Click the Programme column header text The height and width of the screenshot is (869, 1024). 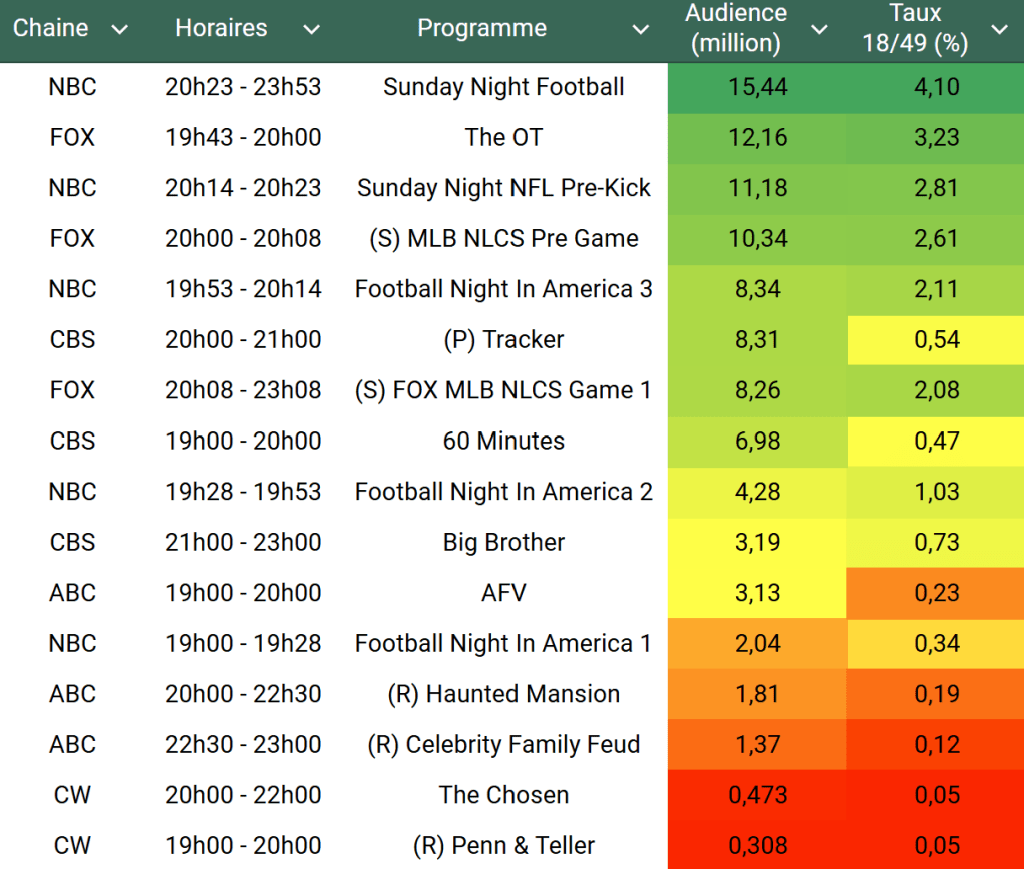(x=481, y=29)
